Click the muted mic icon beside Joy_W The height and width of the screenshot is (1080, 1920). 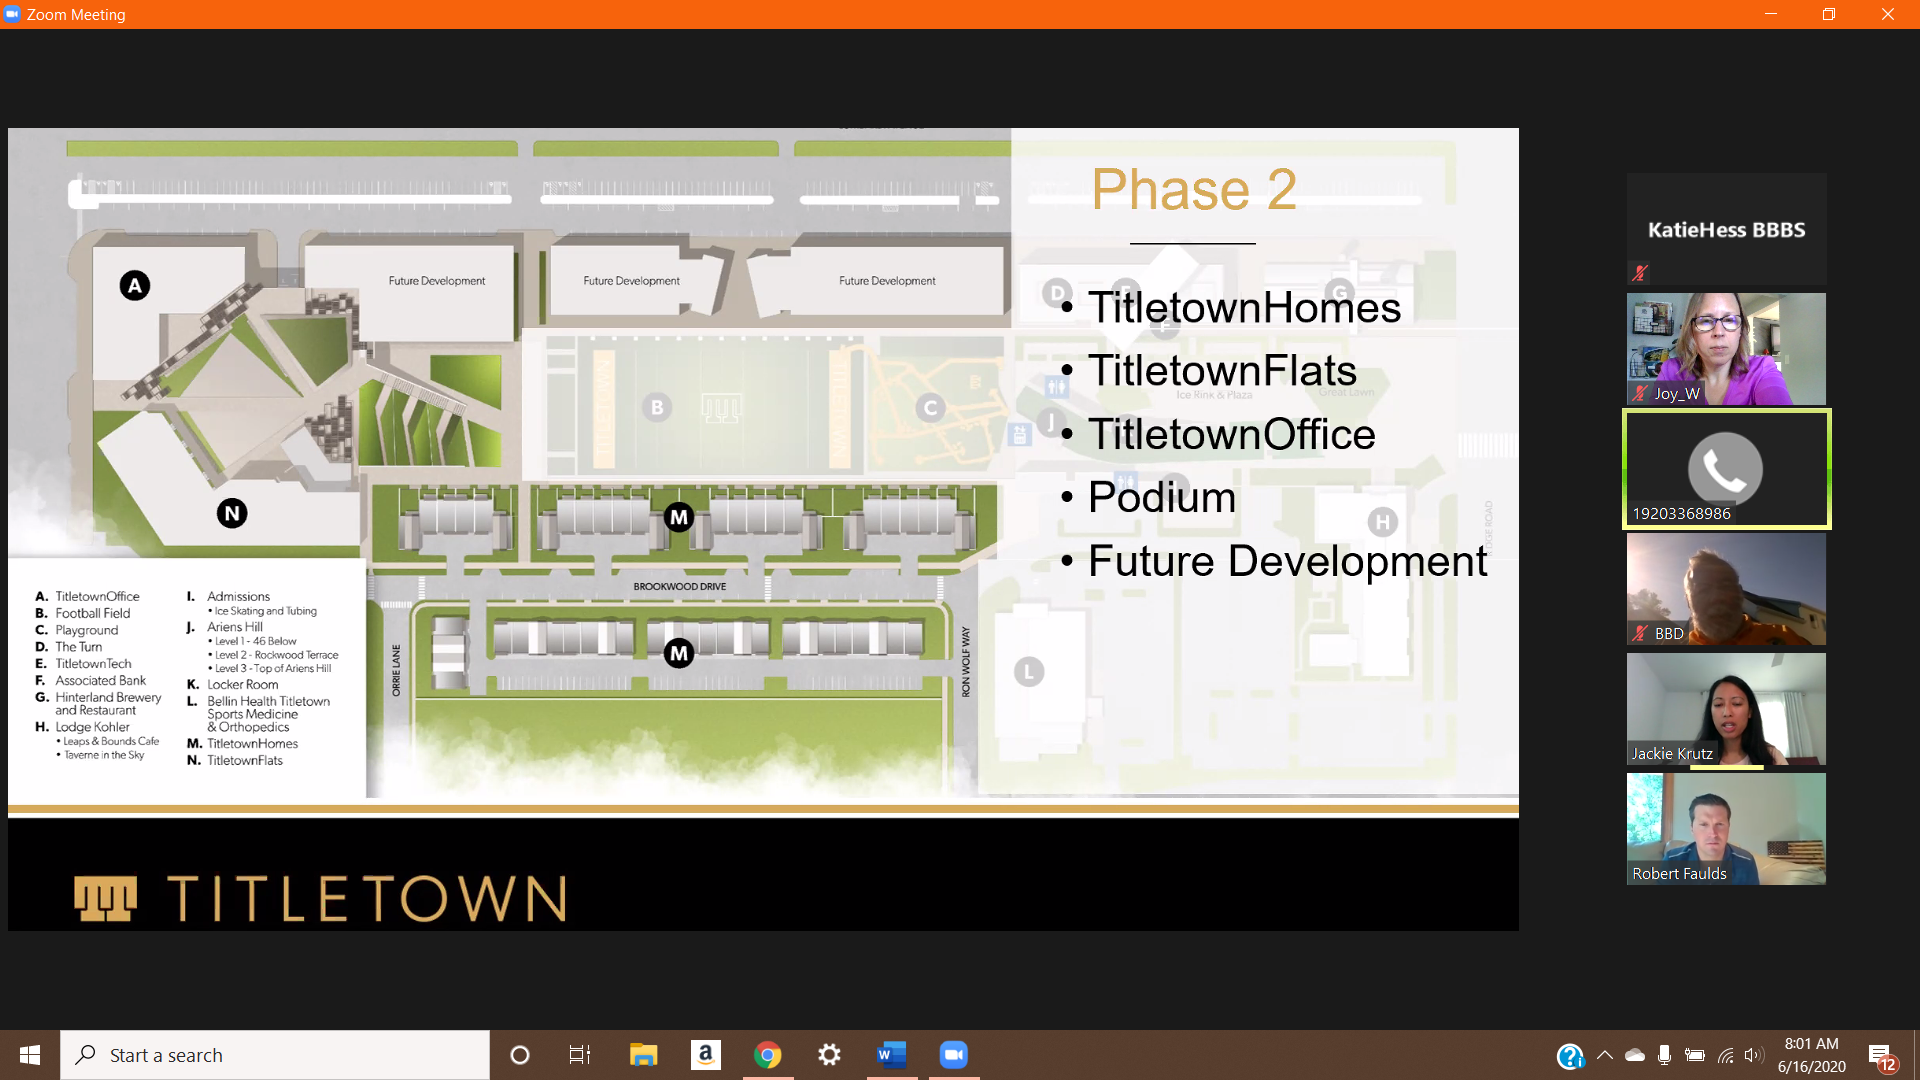coord(1640,393)
